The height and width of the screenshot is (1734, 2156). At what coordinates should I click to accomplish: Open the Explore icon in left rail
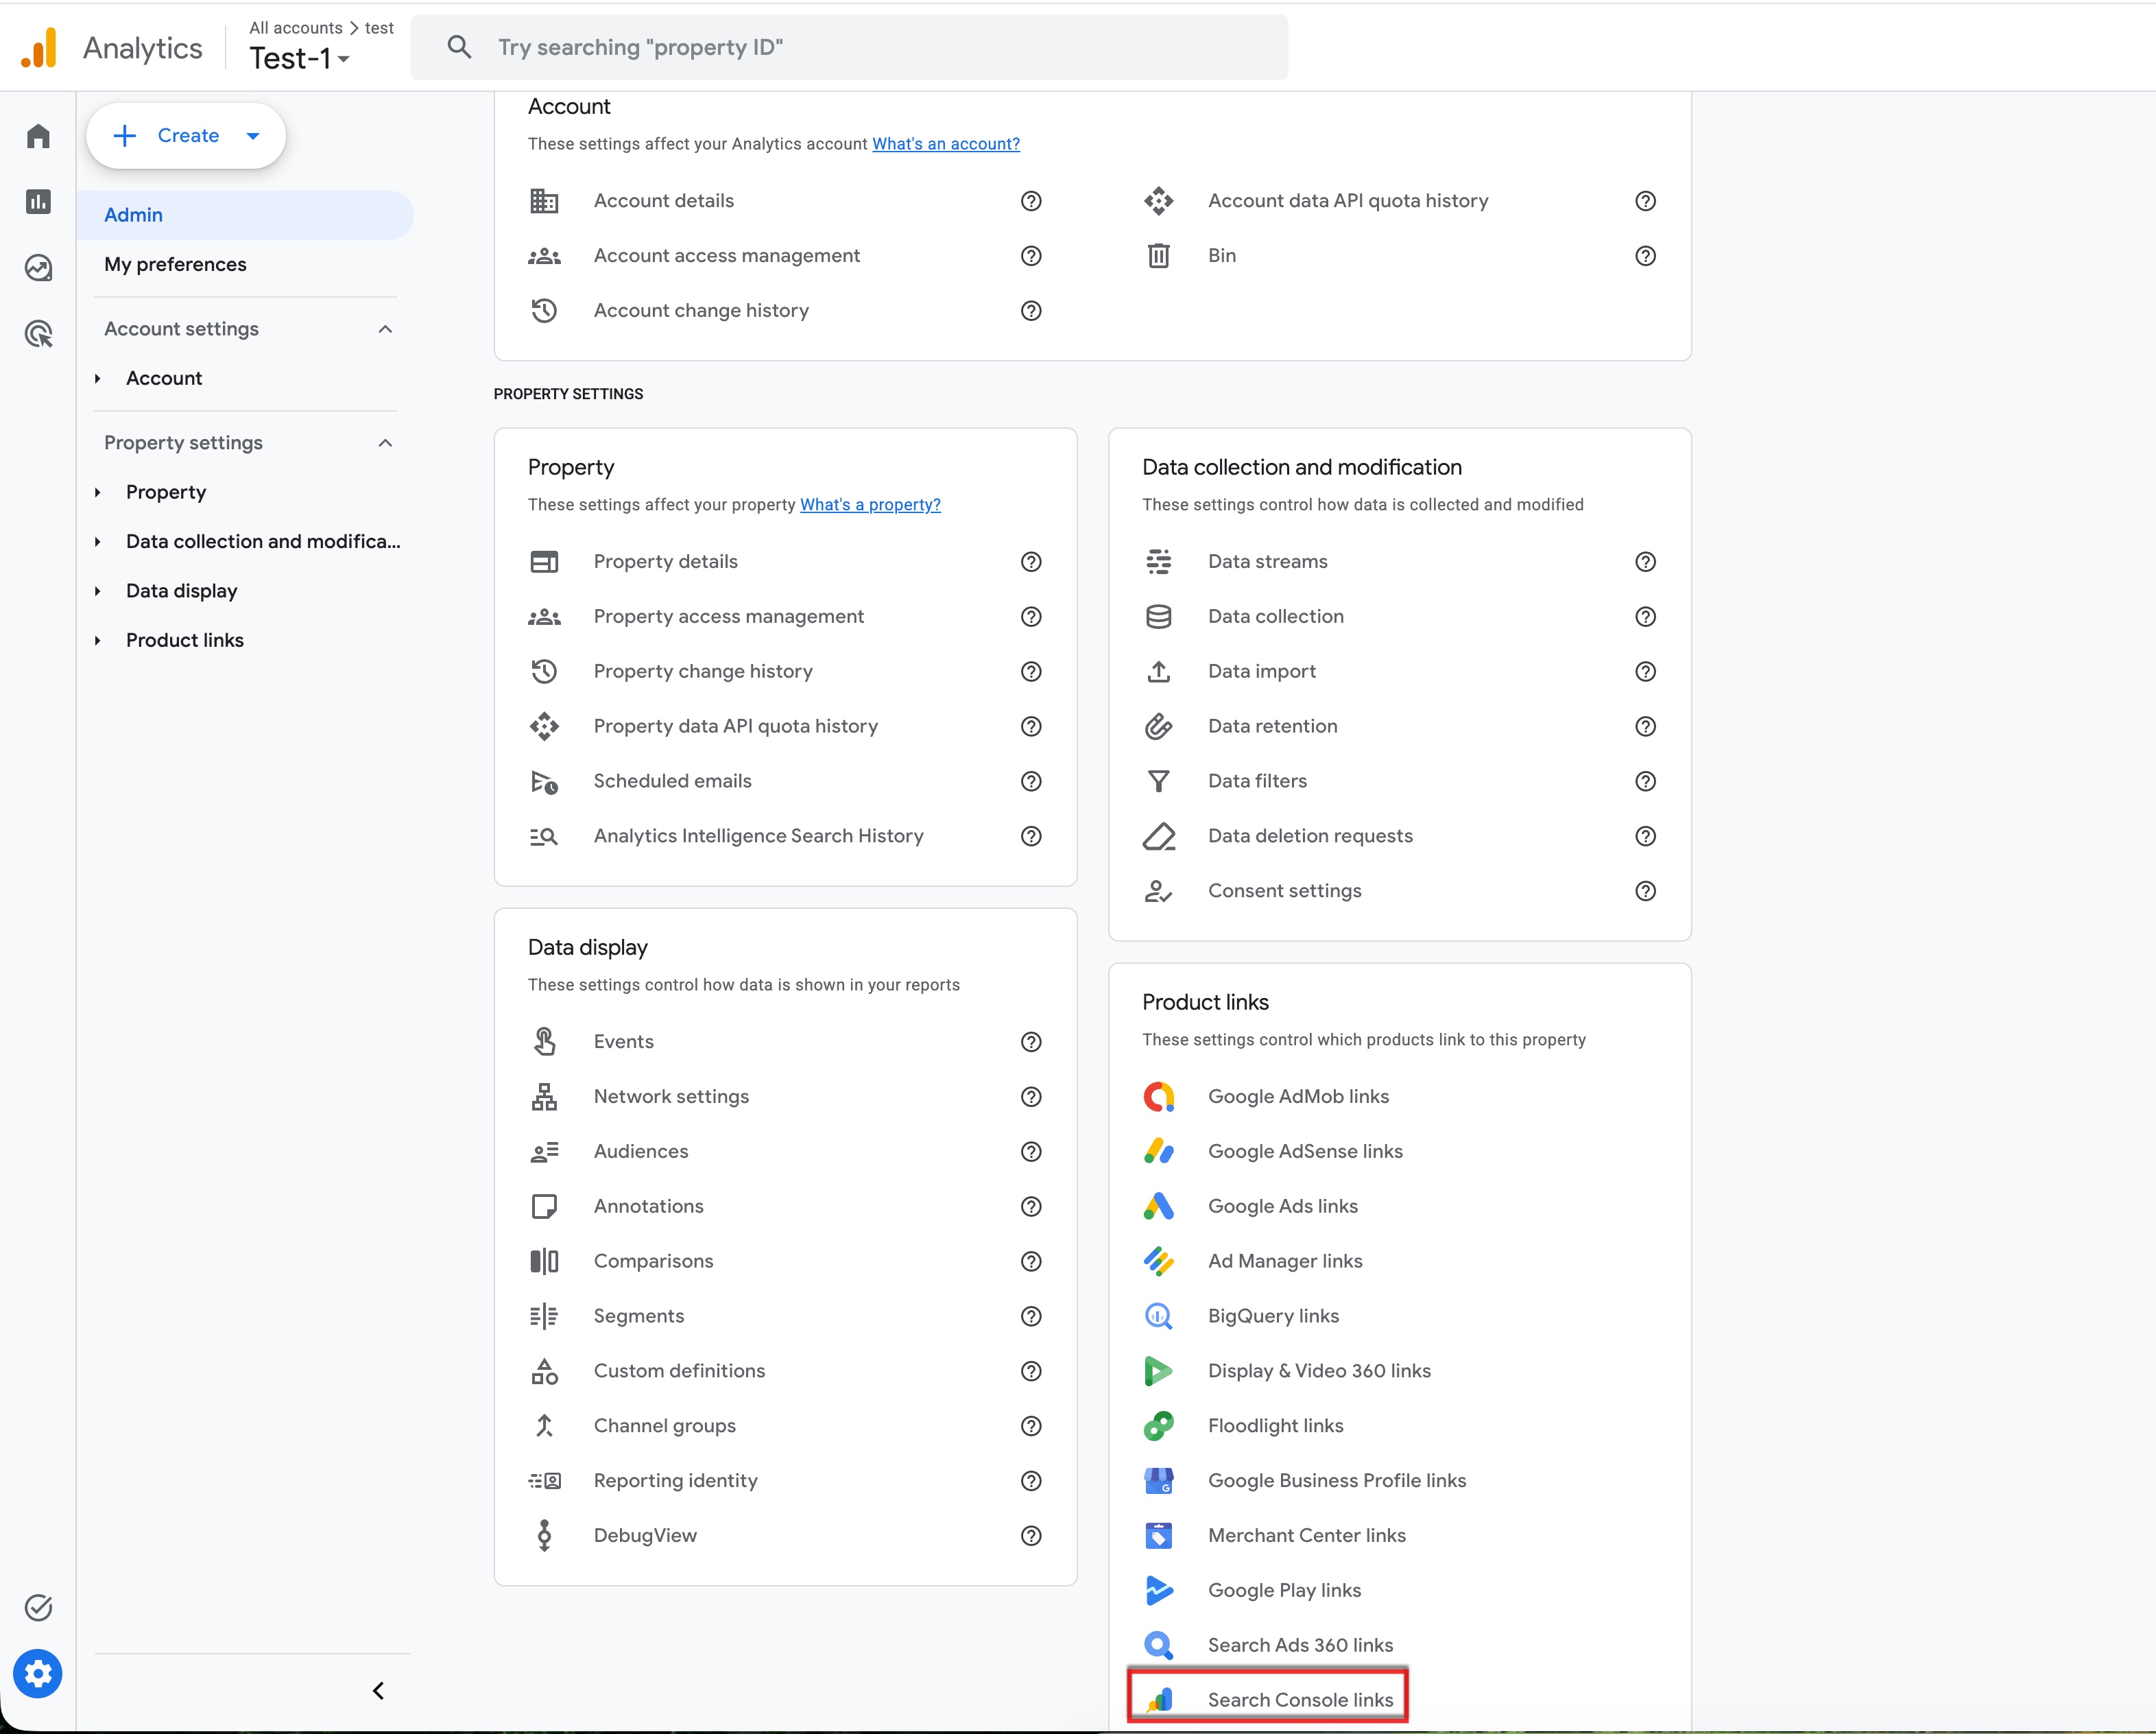38,268
